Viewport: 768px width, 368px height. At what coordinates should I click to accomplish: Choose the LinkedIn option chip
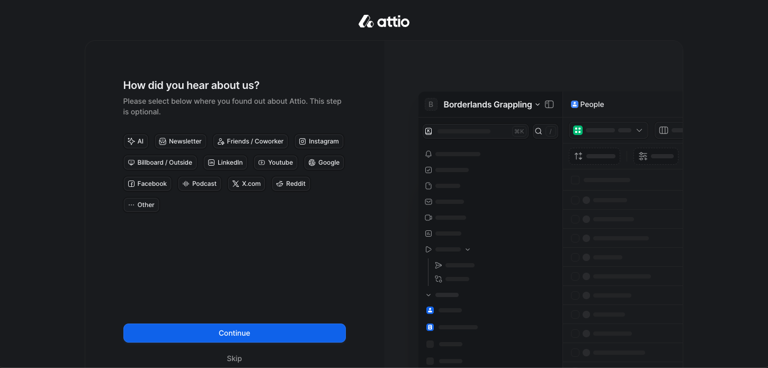(x=225, y=163)
